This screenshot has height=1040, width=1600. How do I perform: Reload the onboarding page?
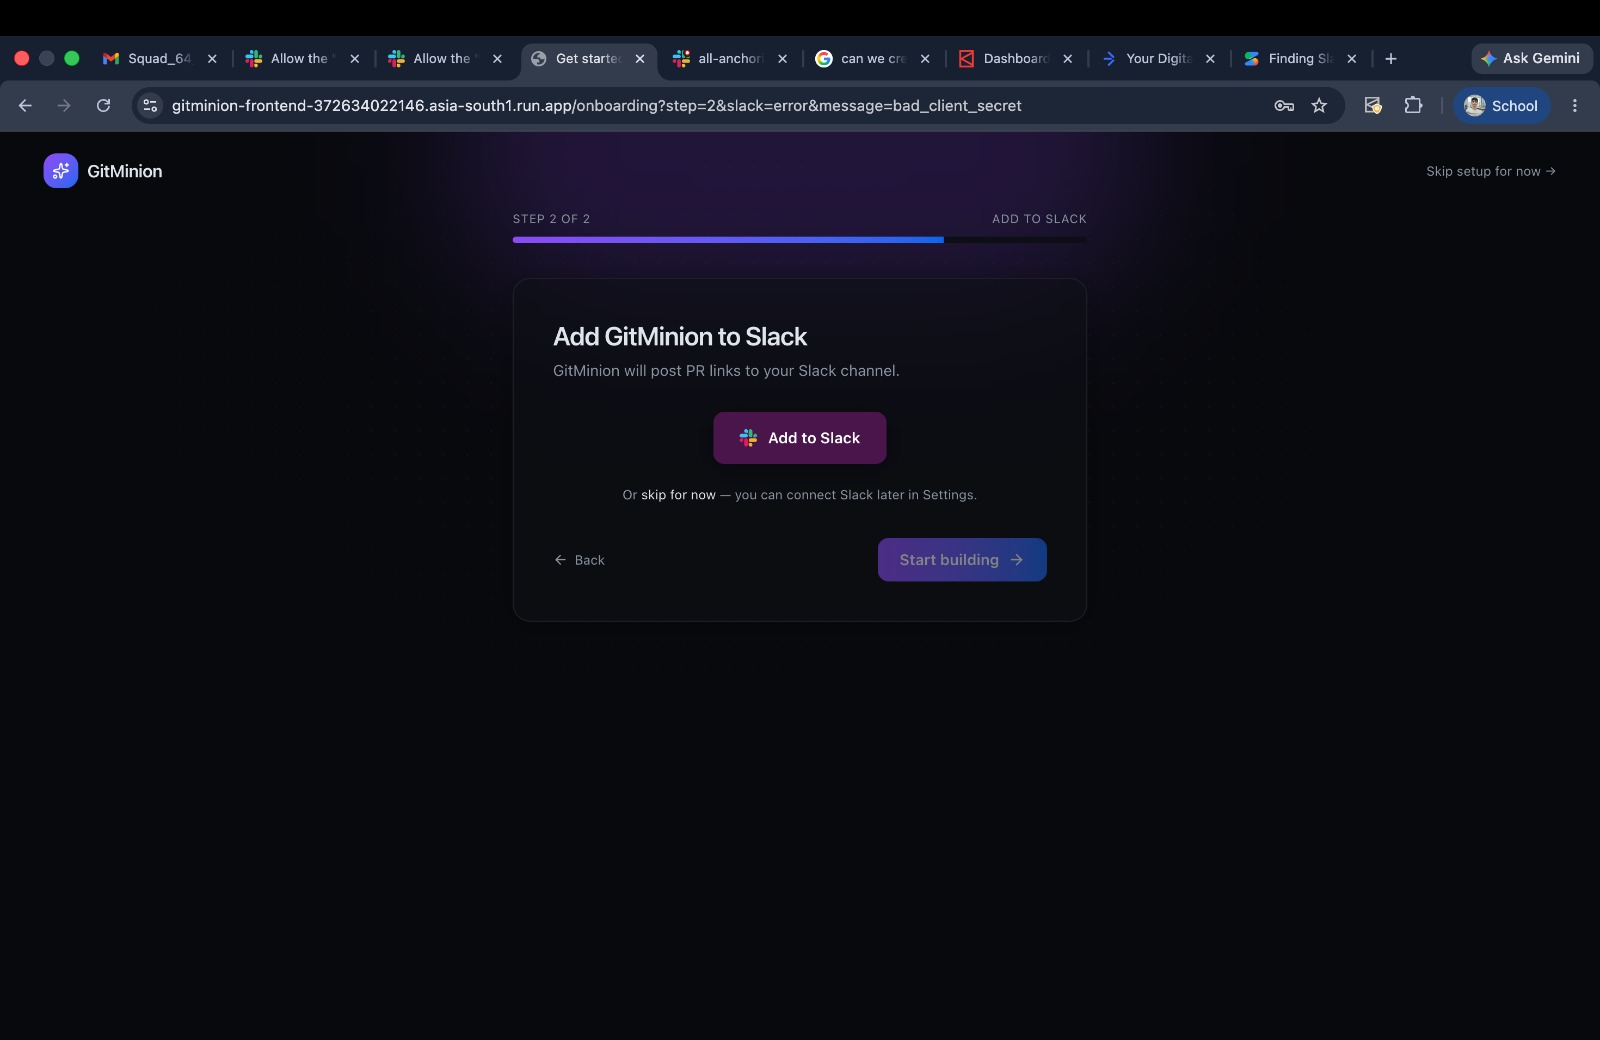tap(103, 105)
